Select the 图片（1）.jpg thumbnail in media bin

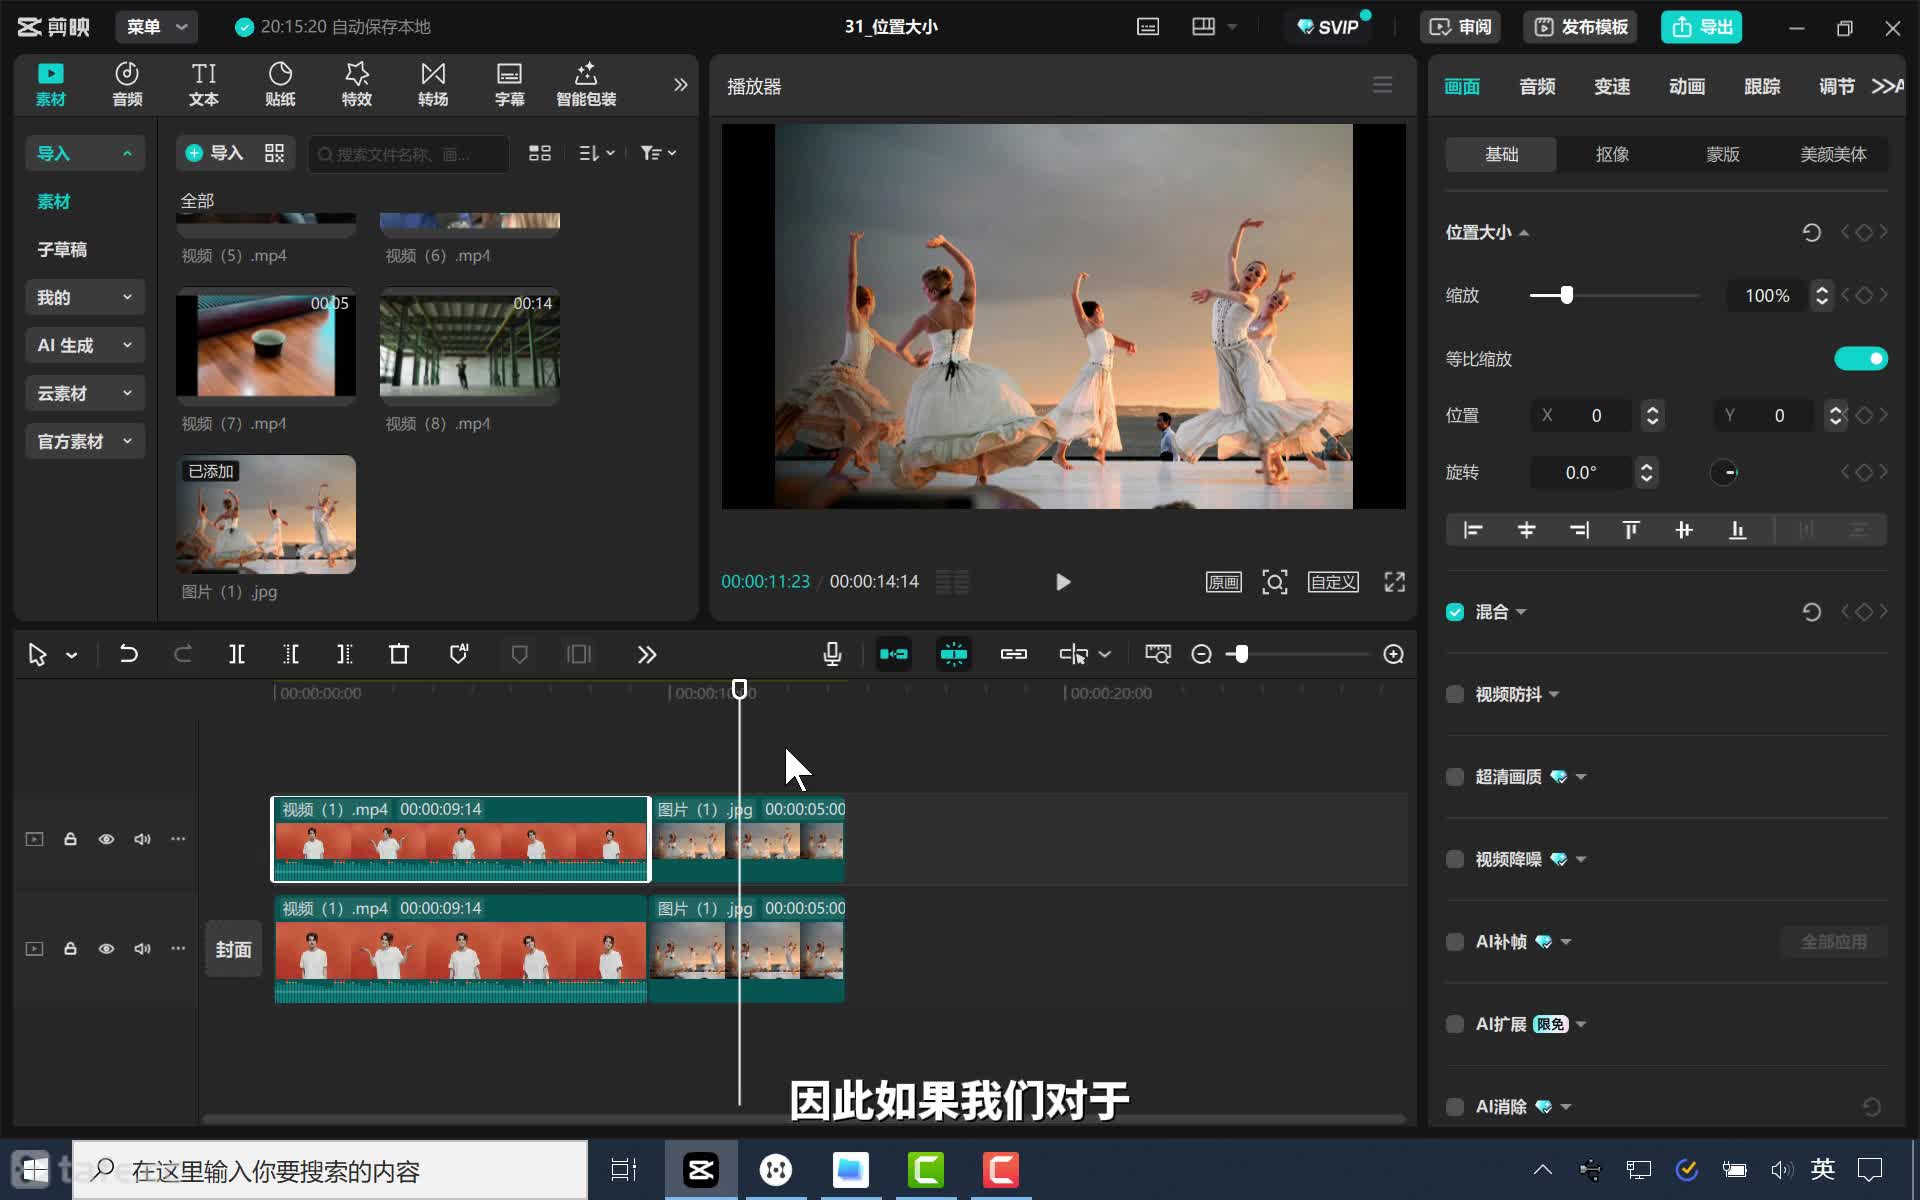pyautogui.click(x=266, y=514)
